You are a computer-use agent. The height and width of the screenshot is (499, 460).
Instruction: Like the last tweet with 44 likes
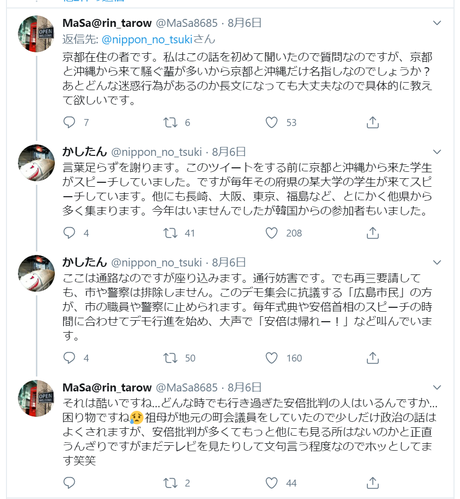(271, 483)
